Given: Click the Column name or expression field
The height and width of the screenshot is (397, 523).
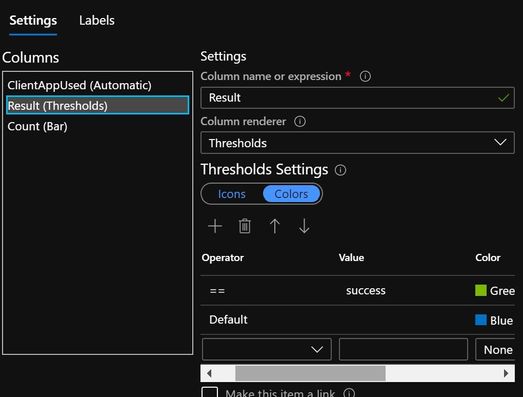Looking at the screenshot, I should pos(357,98).
